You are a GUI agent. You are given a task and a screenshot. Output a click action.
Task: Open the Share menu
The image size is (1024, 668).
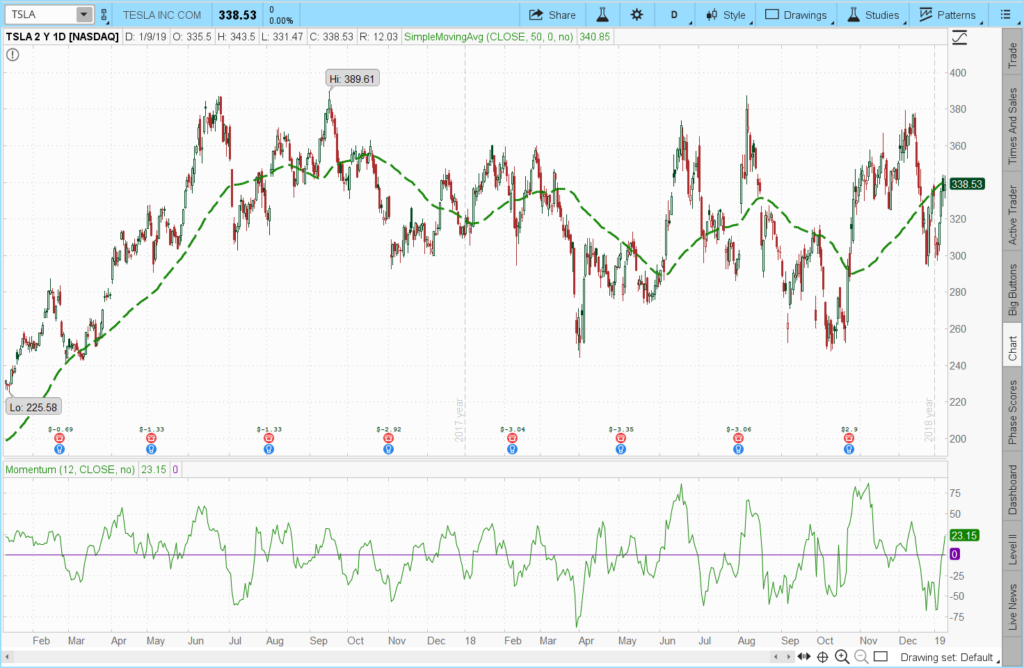(552, 15)
